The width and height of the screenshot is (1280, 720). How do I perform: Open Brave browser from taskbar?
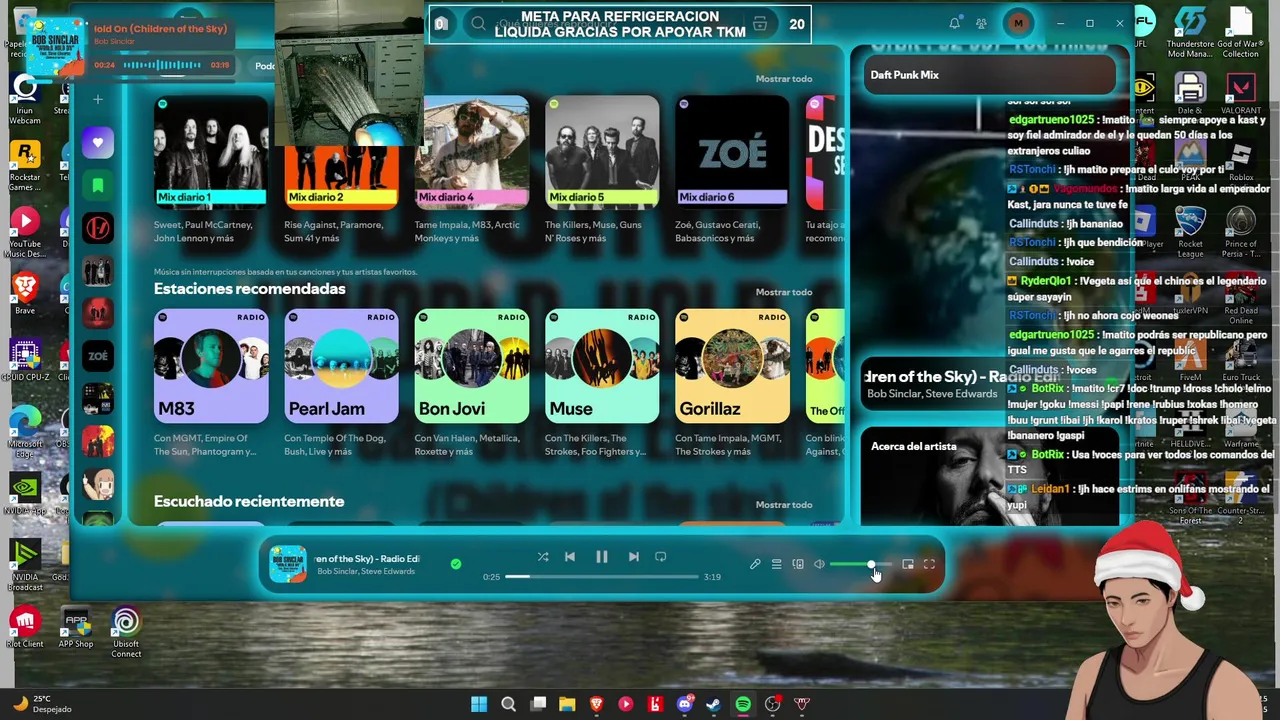point(597,704)
